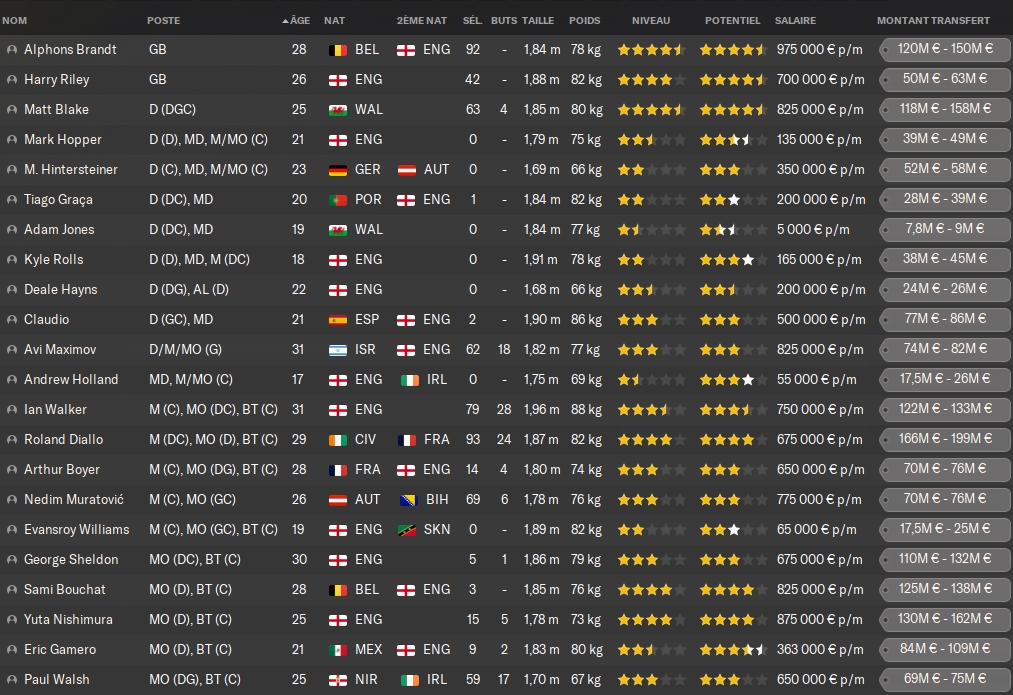Sort by the NAT column header
1013x695 pixels.
tap(334, 21)
